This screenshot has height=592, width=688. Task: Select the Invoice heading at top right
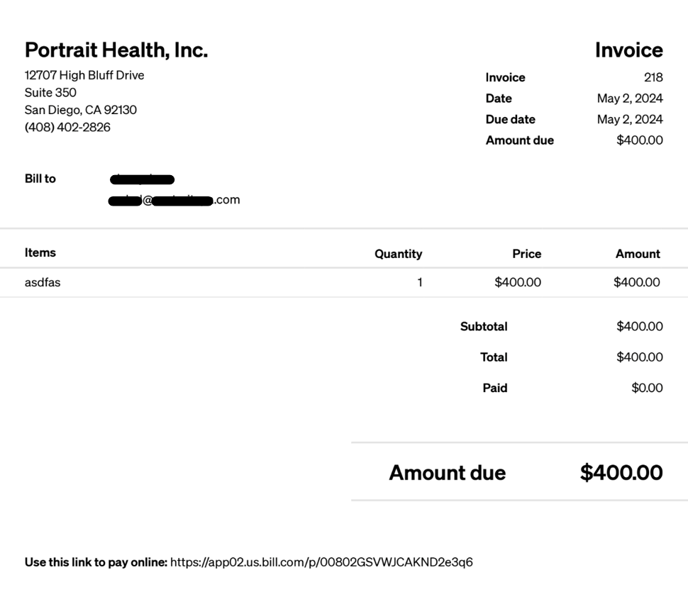coord(629,50)
